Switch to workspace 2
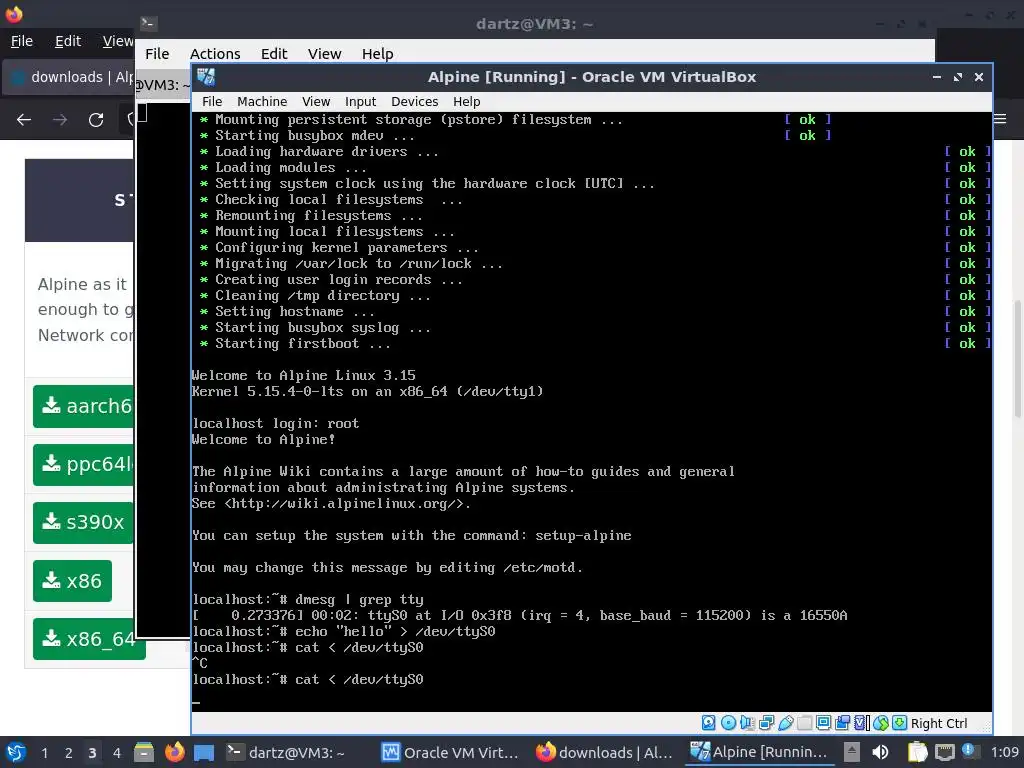This screenshot has width=1024, height=768. pos(68,753)
